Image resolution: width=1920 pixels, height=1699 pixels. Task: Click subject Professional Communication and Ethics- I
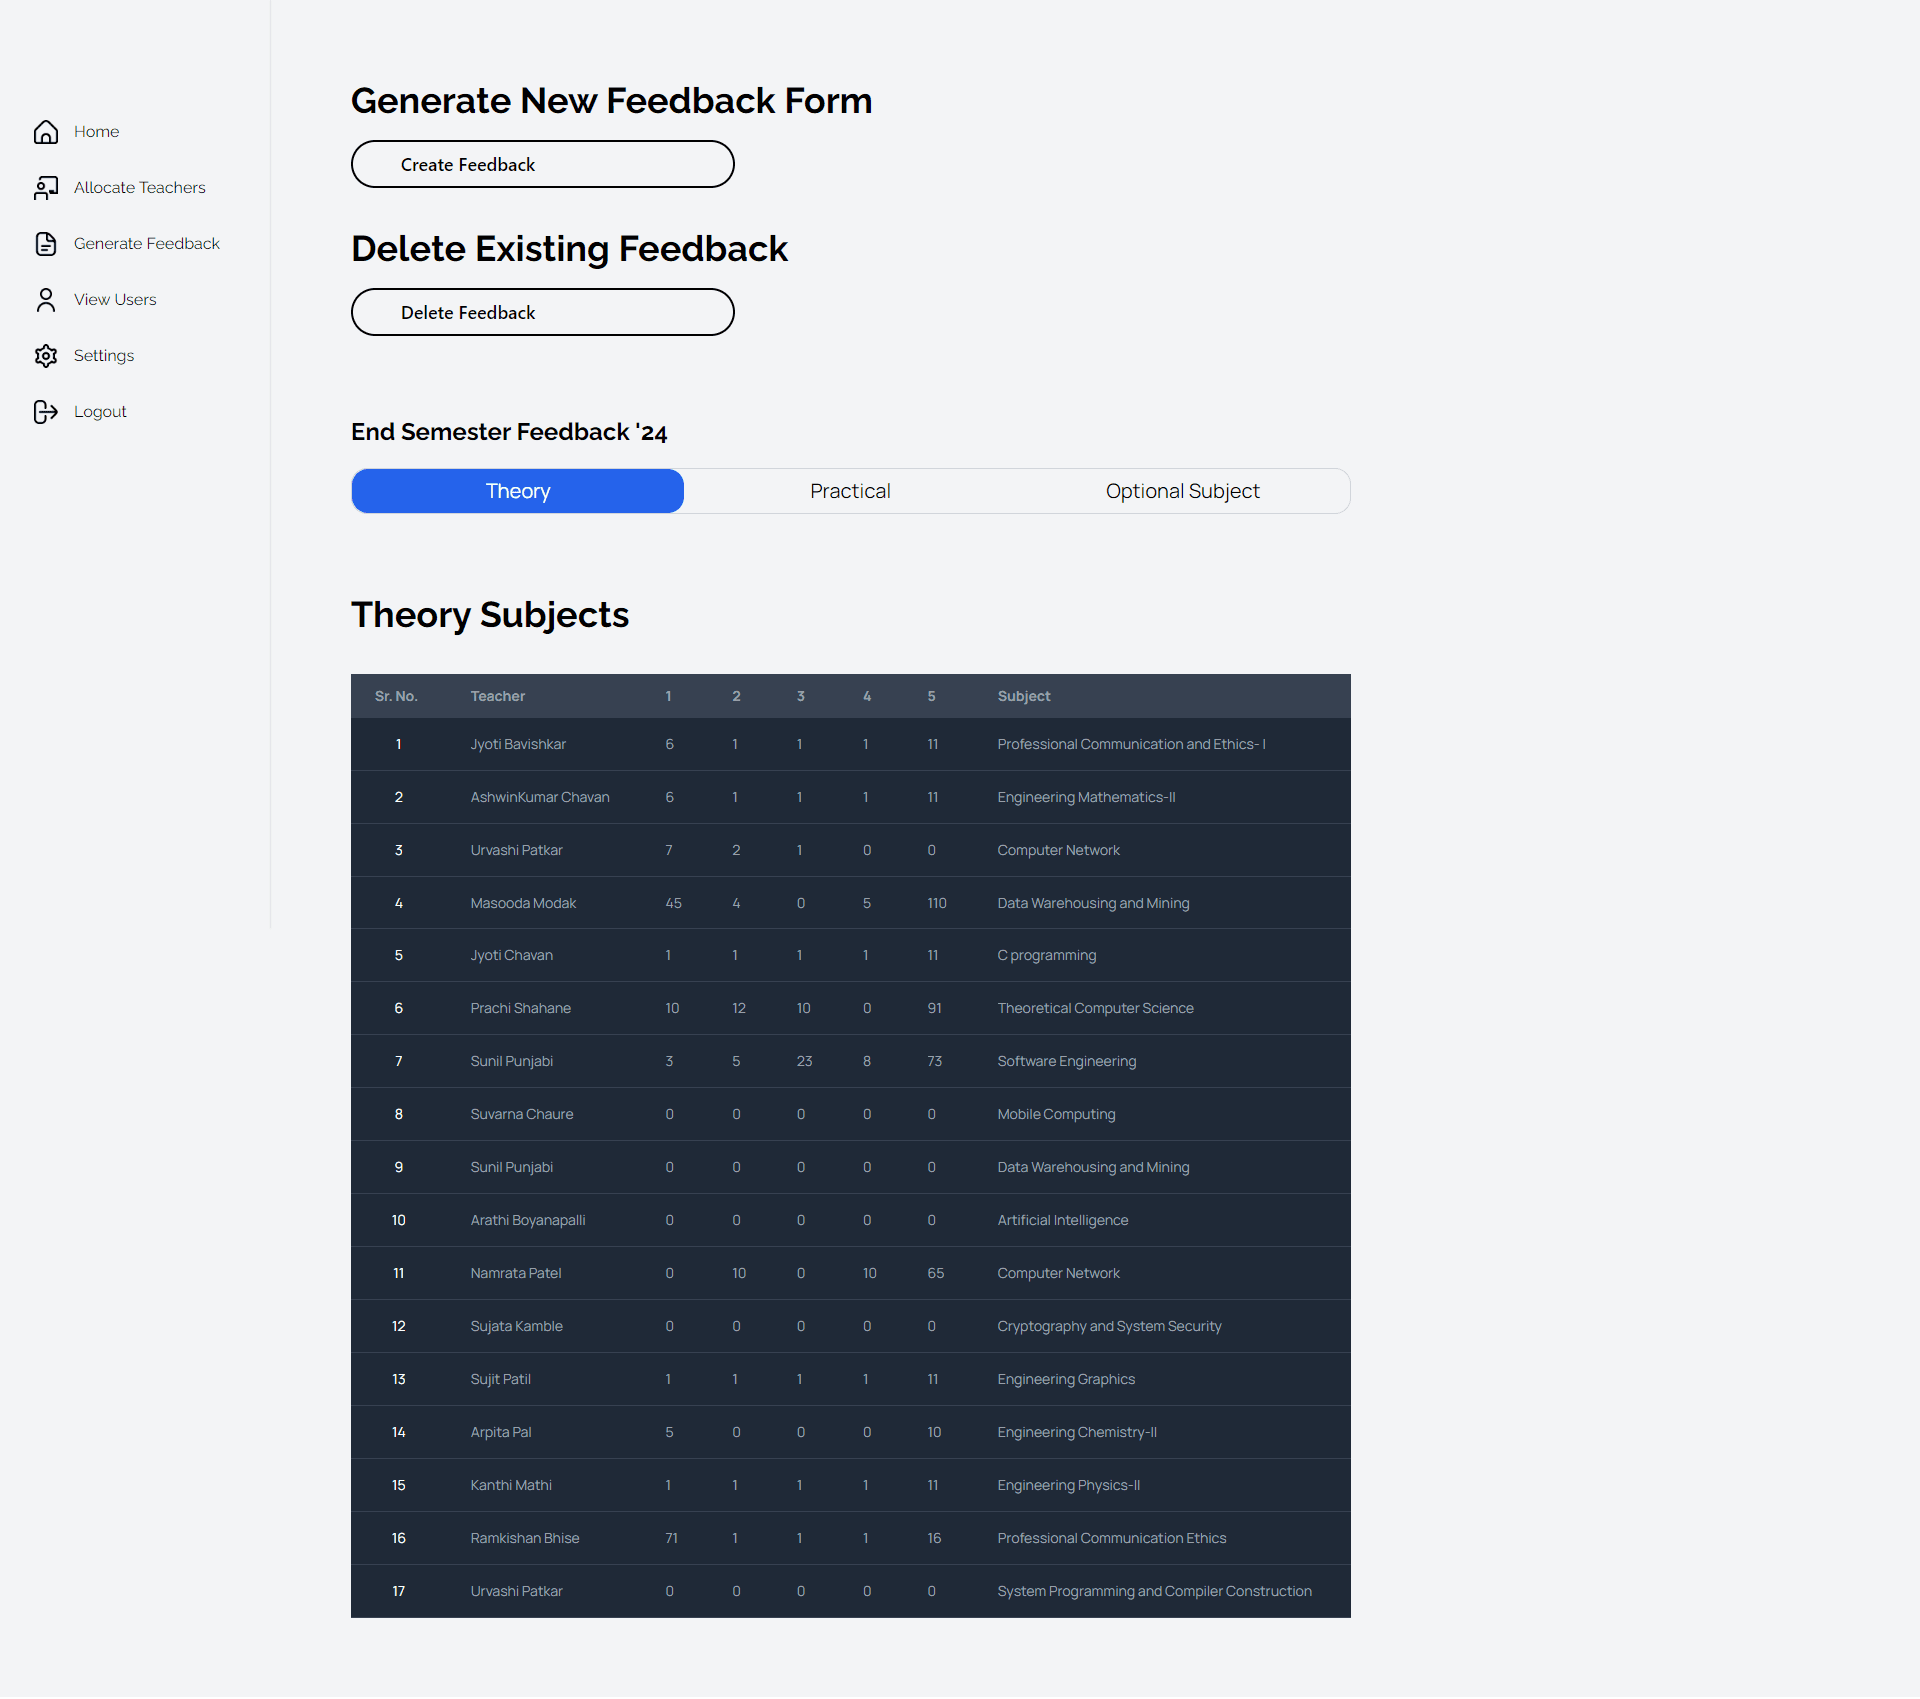pyautogui.click(x=1131, y=744)
